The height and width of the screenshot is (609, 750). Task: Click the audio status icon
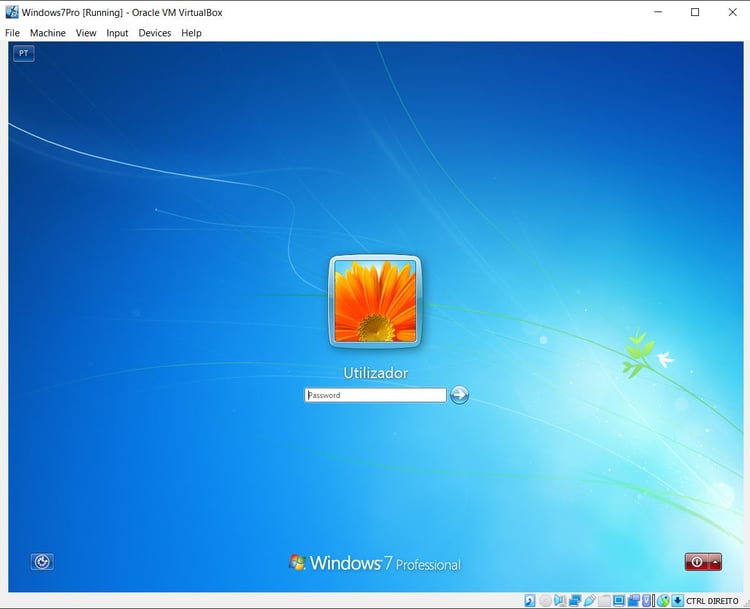click(559, 600)
